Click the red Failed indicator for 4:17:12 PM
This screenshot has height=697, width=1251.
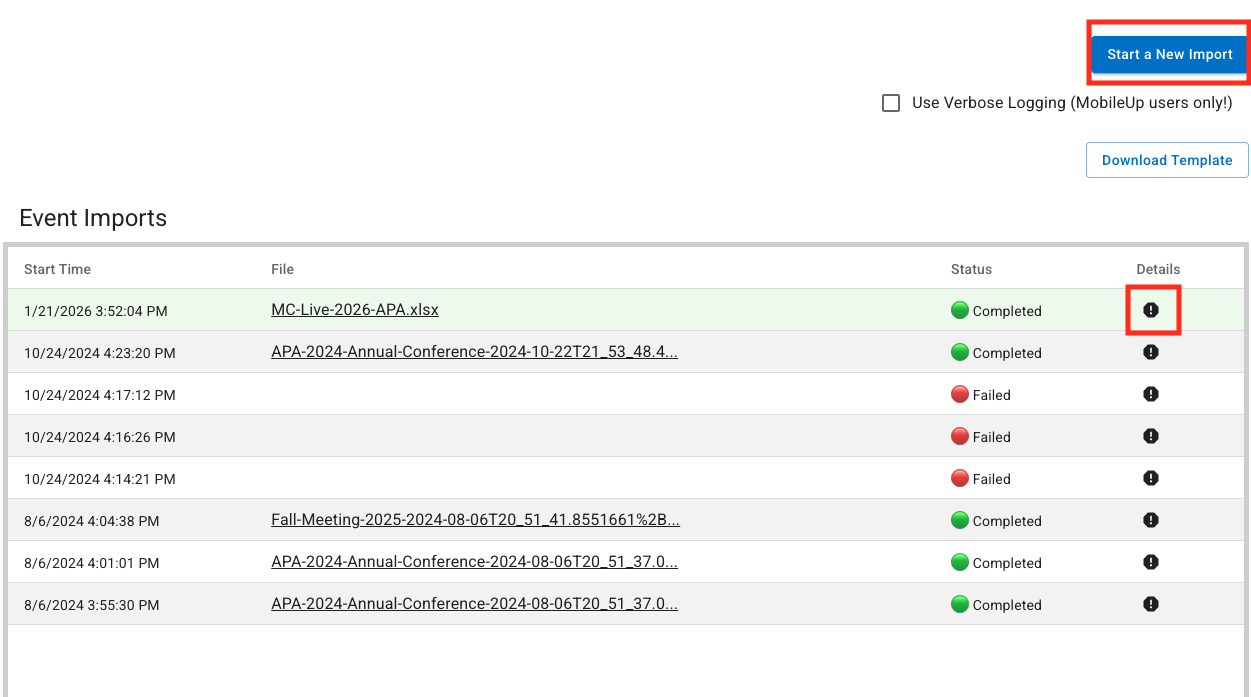tap(961, 394)
